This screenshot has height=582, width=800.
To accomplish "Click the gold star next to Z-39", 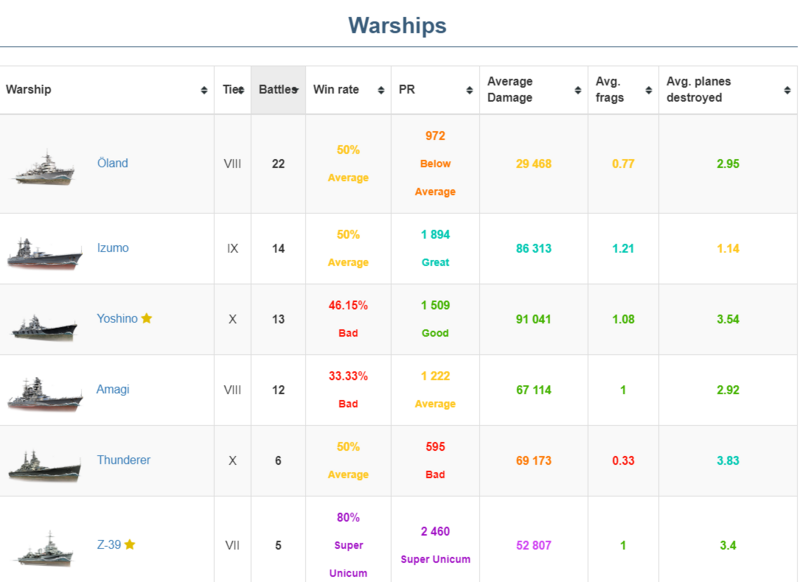I will [x=130, y=545].
